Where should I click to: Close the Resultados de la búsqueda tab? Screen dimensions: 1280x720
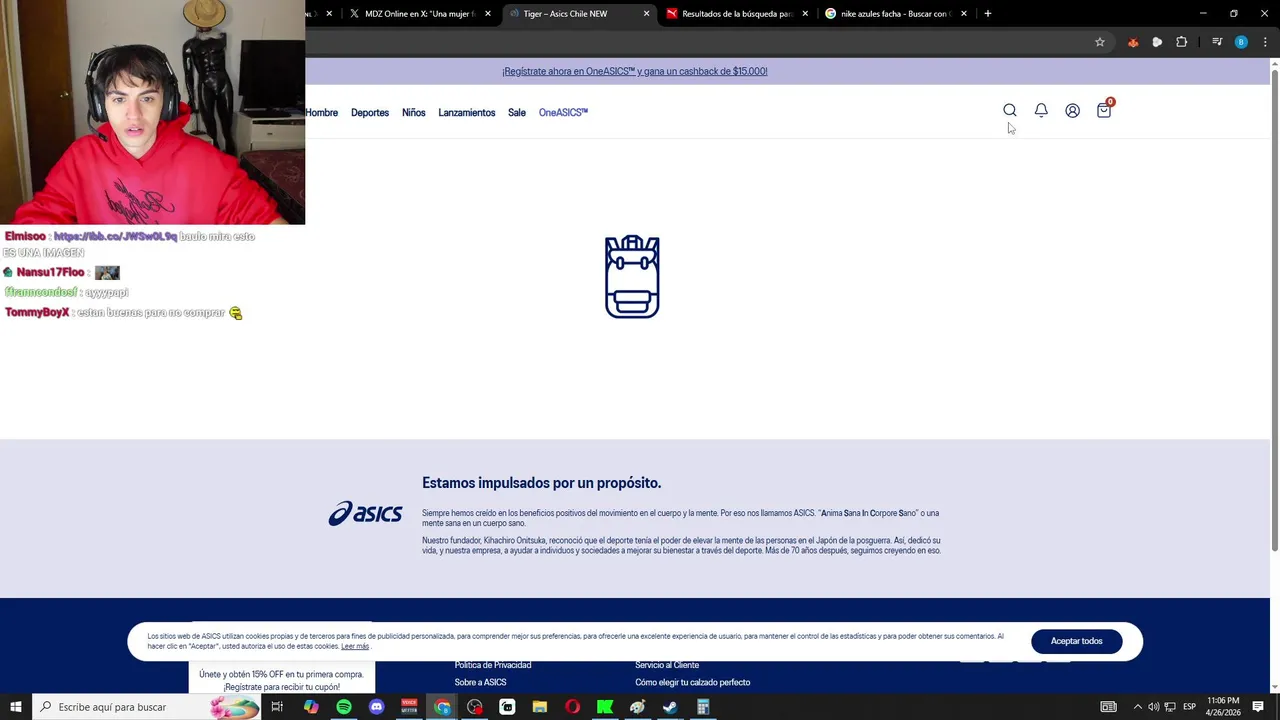[805, 14]
